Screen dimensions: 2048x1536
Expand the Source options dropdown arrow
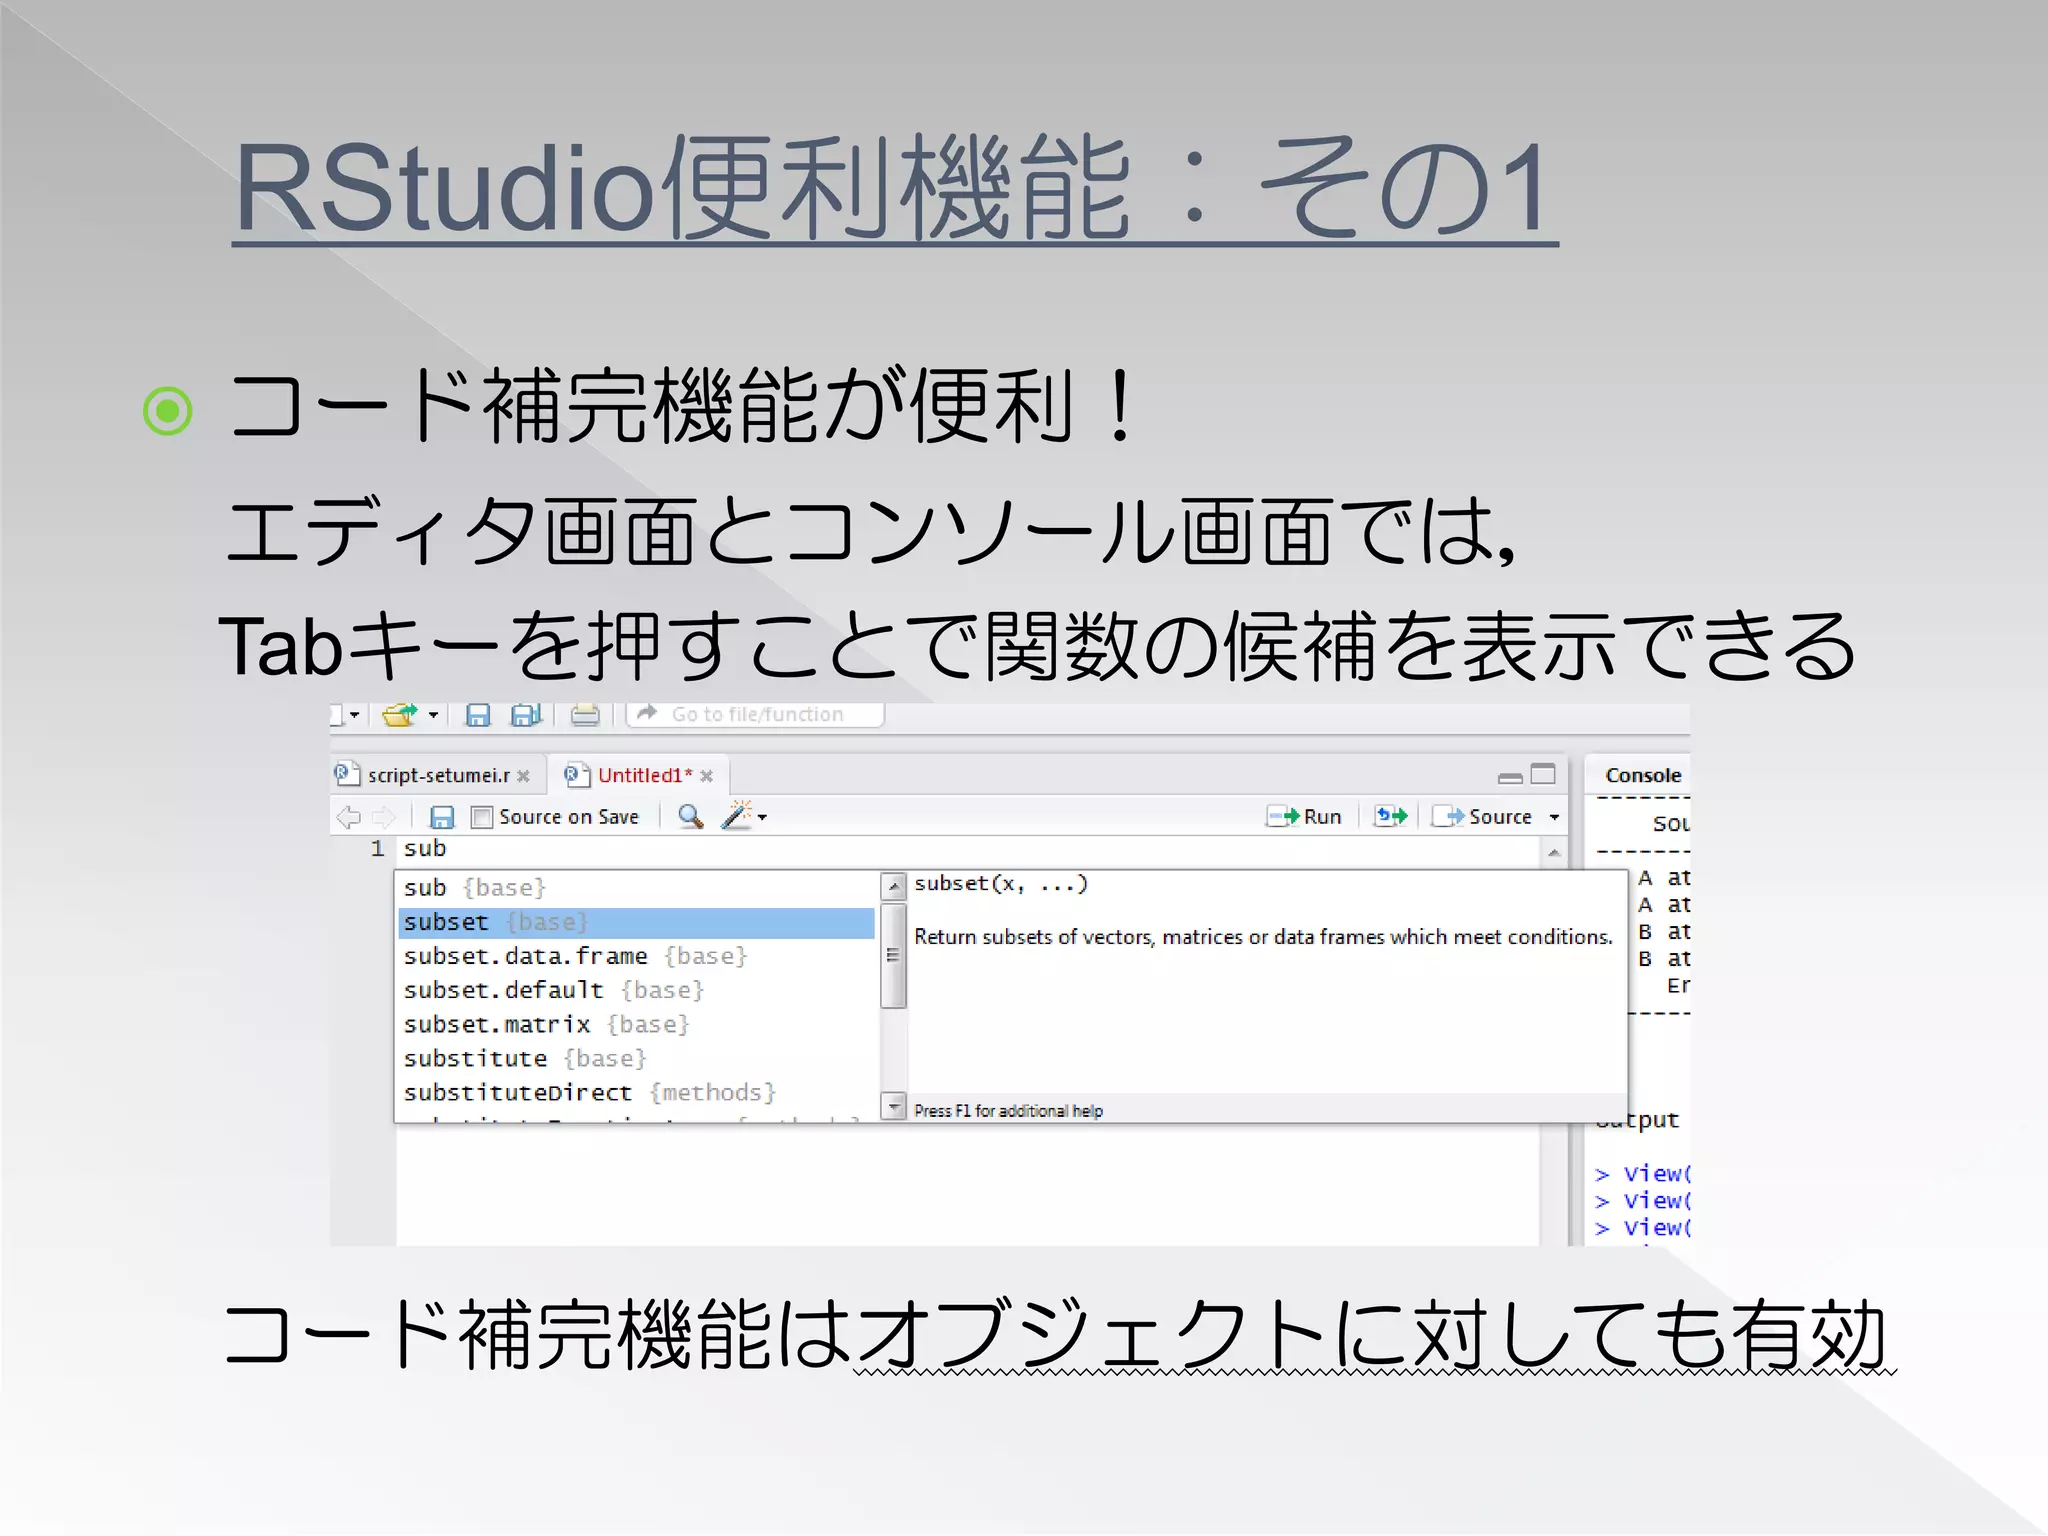[x=1554, y=818]
